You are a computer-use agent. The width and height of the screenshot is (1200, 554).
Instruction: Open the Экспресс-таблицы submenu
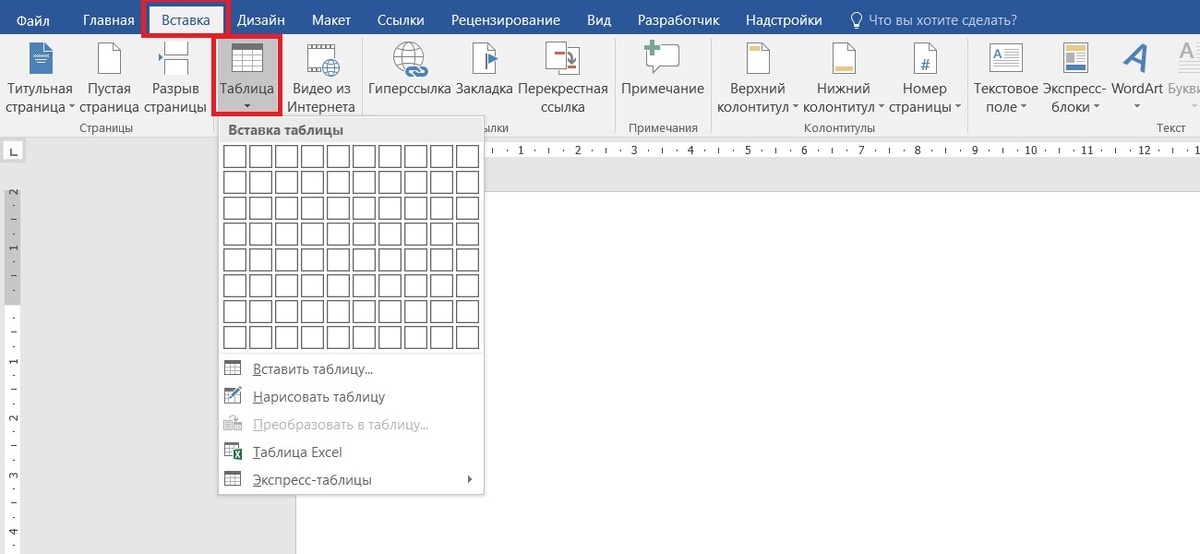pos(351,480)
